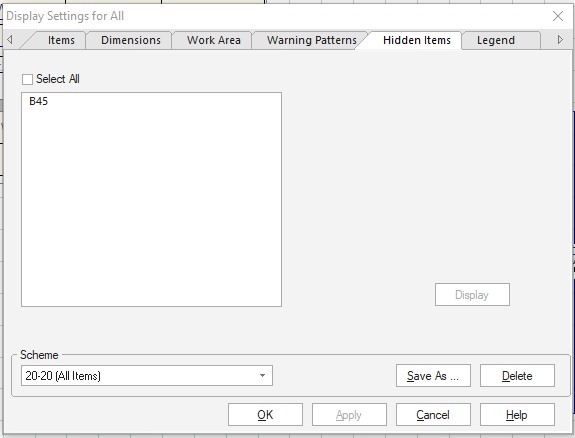
Task: Go to the Warning Patterns tab
Action: point(311,40)
